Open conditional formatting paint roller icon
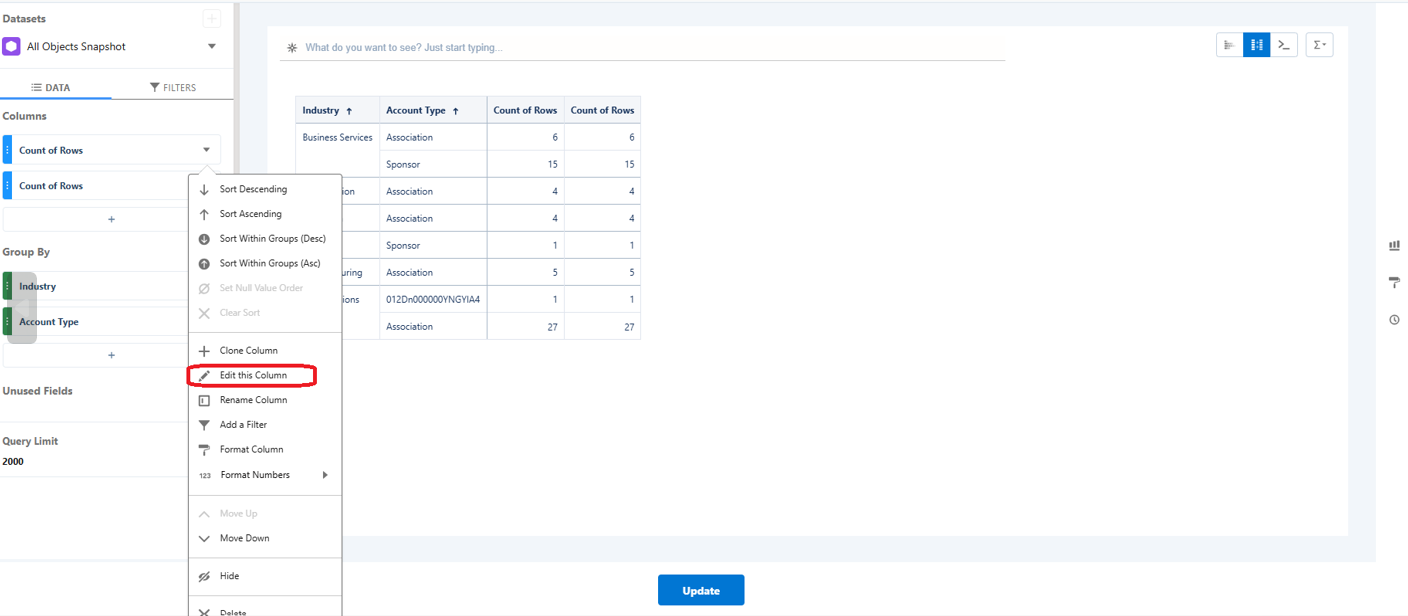1408x616 pixels. tap(1394, 282)
